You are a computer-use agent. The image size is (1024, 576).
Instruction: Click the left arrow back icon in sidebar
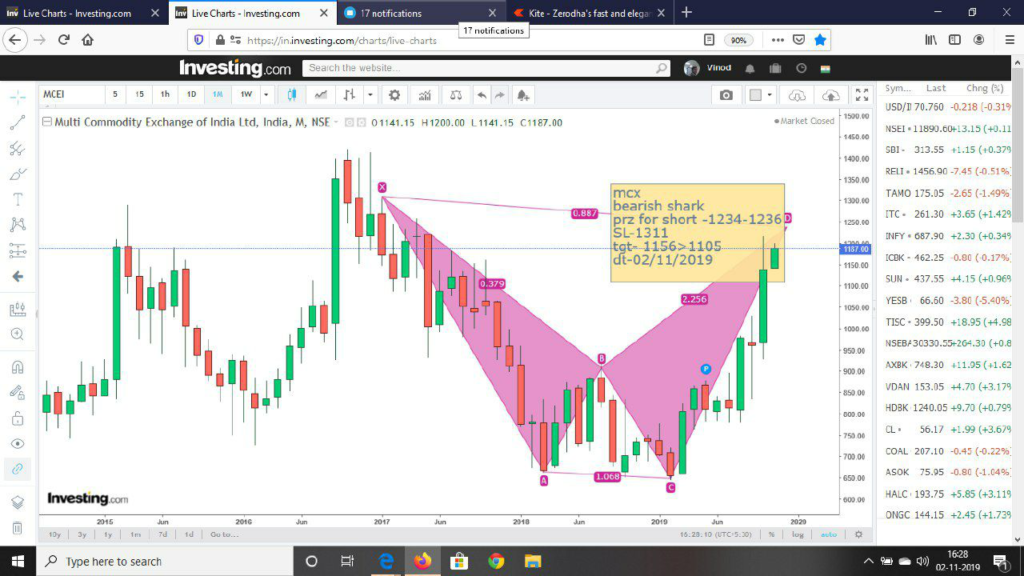(18, 276)
